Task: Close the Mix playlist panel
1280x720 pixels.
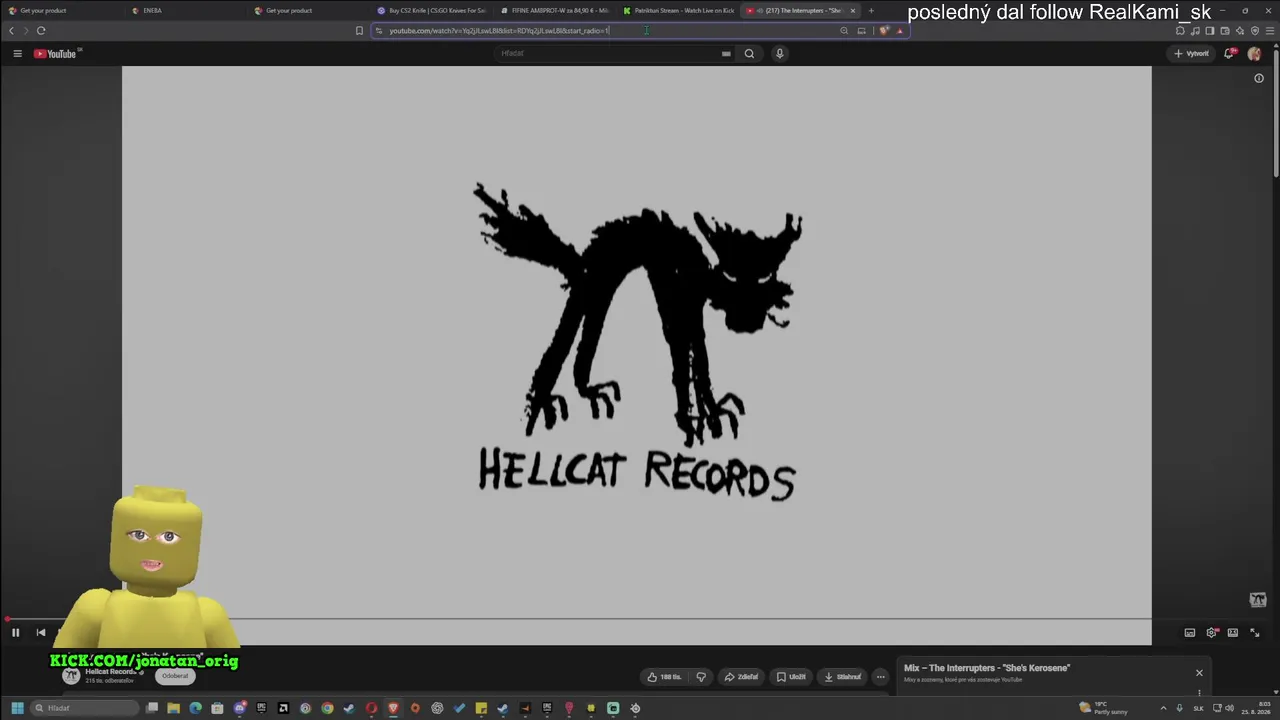Action: coord(1199,672)
